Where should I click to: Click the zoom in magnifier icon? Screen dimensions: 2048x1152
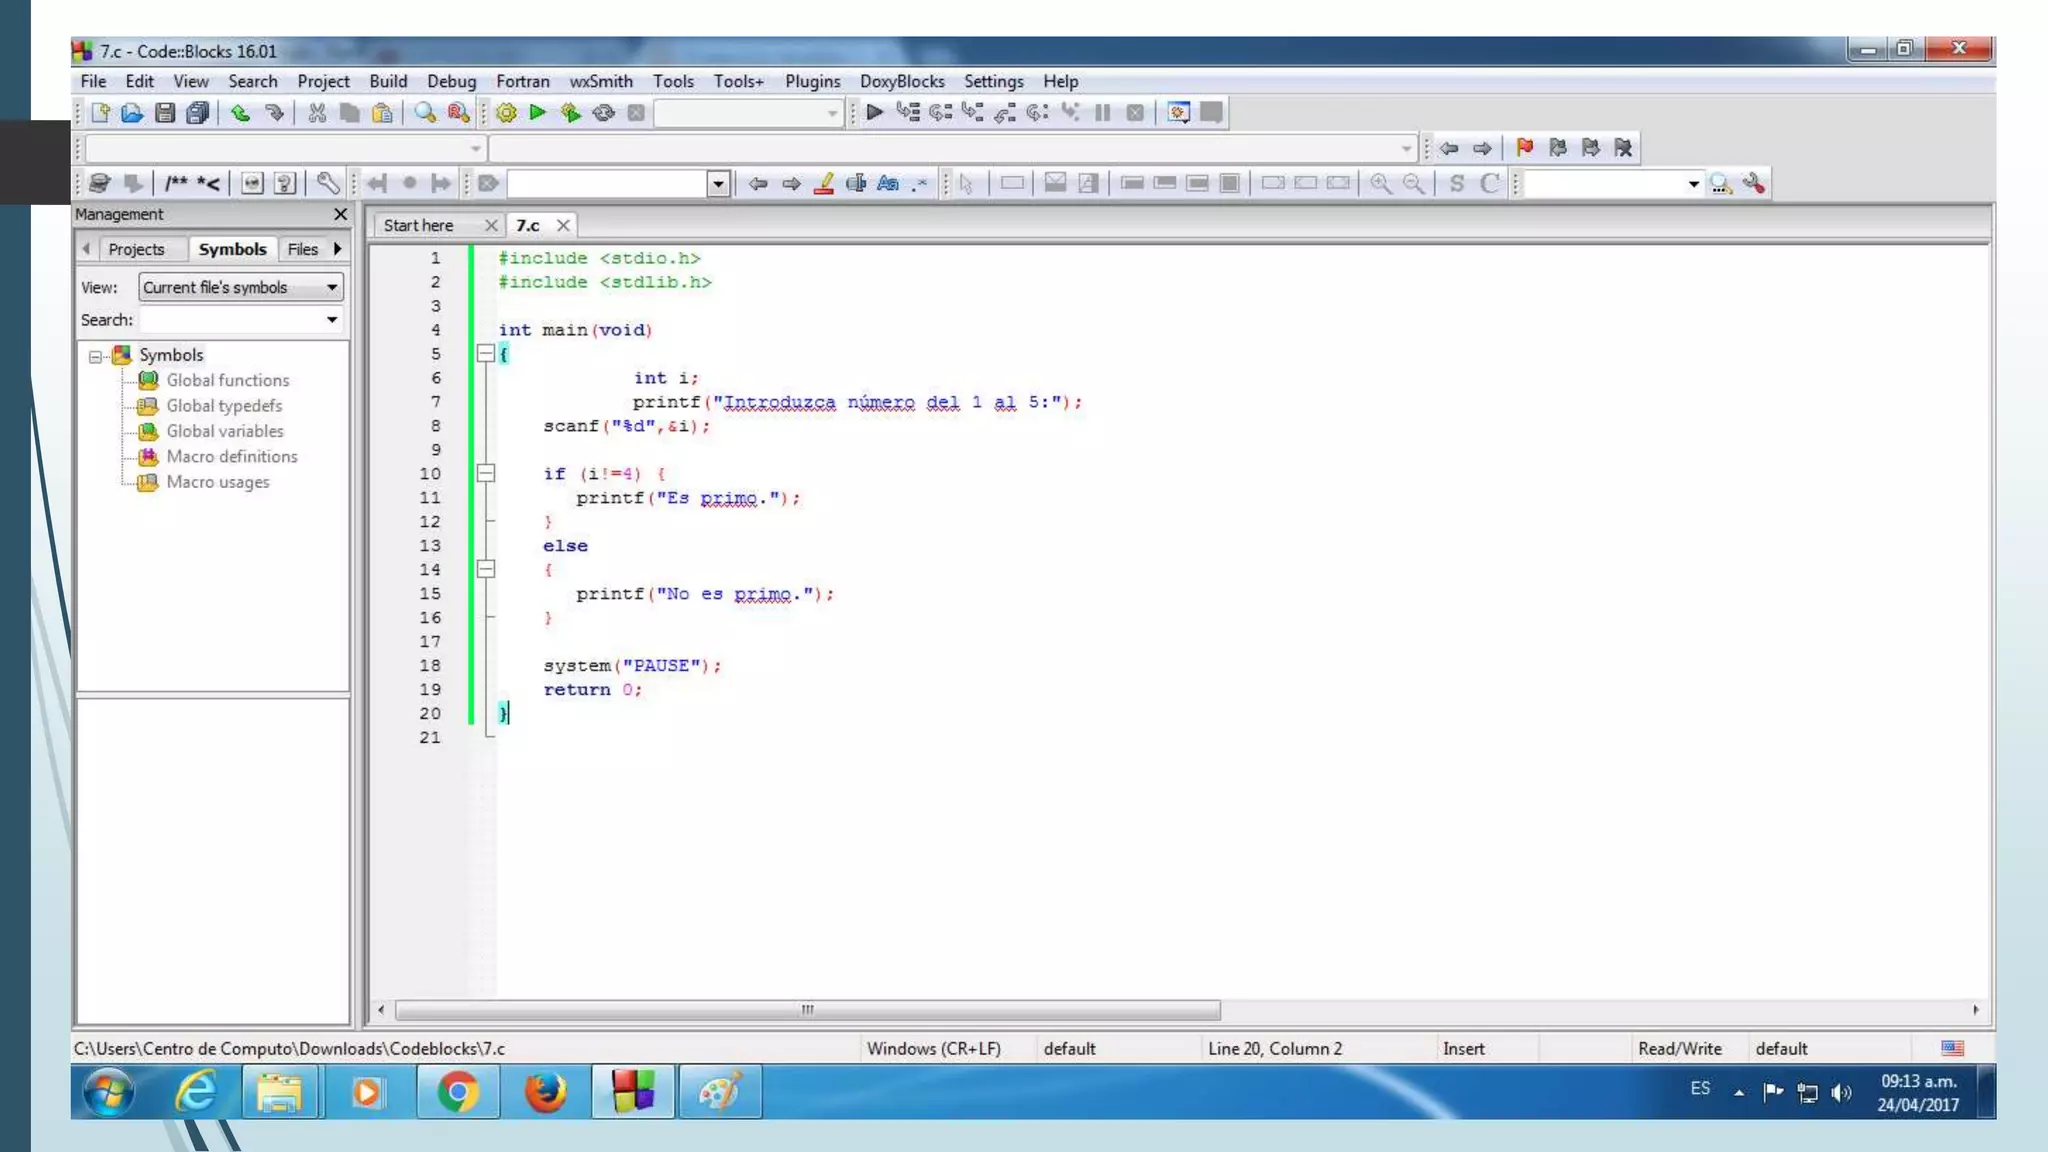1380,183
